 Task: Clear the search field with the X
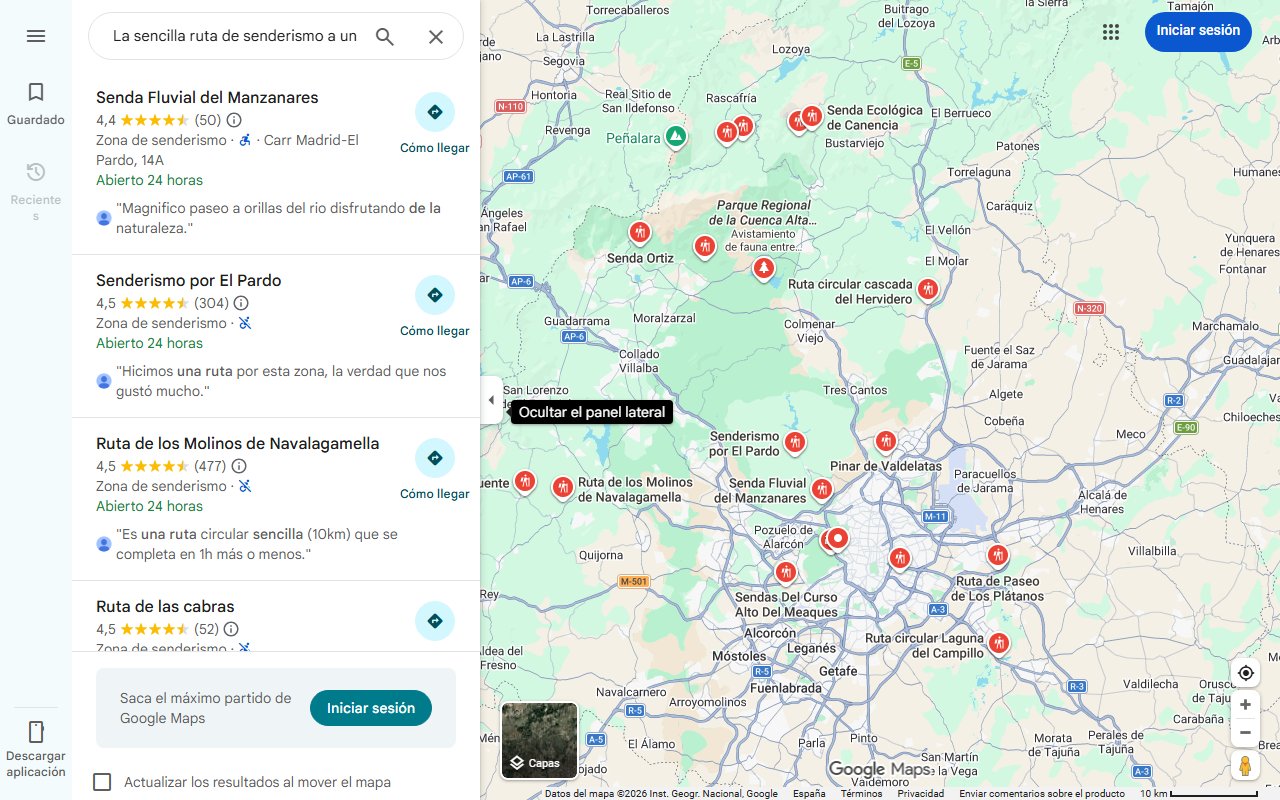tap(435, 35)
